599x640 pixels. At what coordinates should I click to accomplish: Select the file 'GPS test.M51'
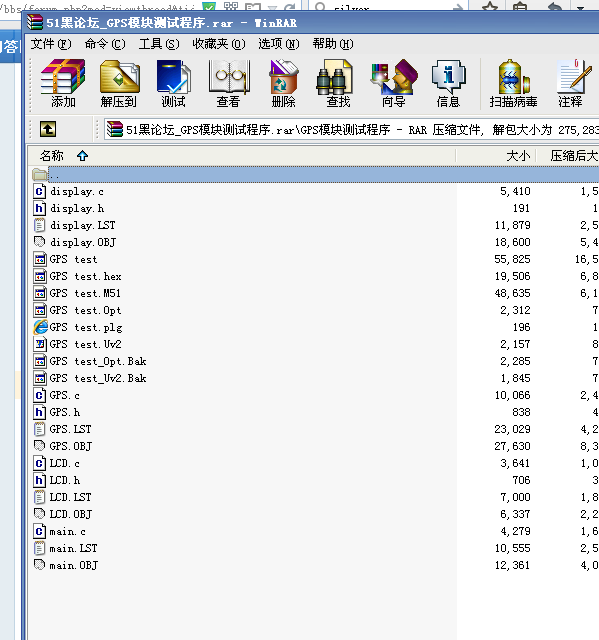[85, 293]
